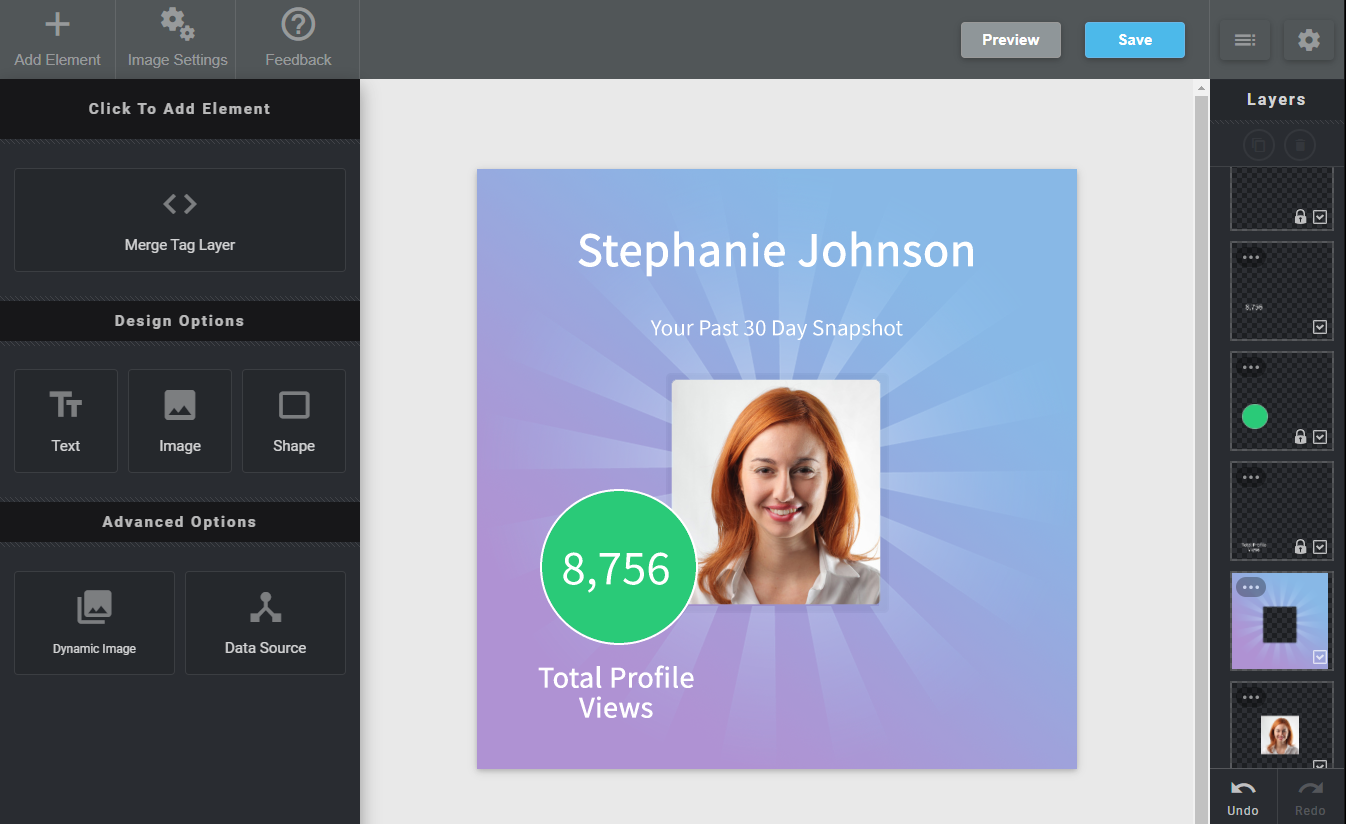
Task: Toggle visibility checkbox on gradient background layer
Action: [1320, 657]
